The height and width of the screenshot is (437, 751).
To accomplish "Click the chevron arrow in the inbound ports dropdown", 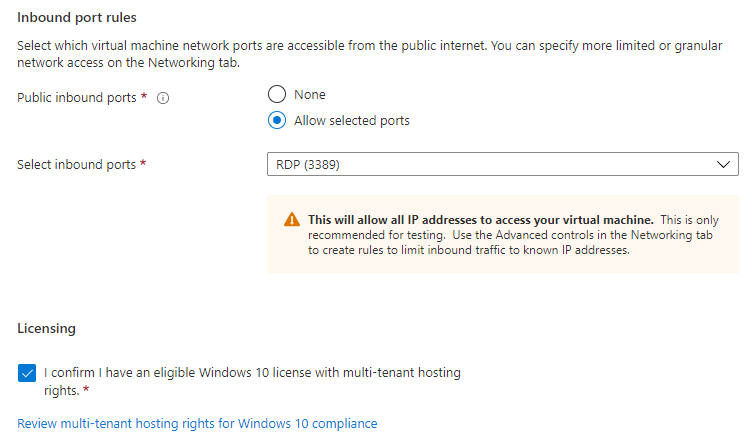I will [x=723, y=164].
